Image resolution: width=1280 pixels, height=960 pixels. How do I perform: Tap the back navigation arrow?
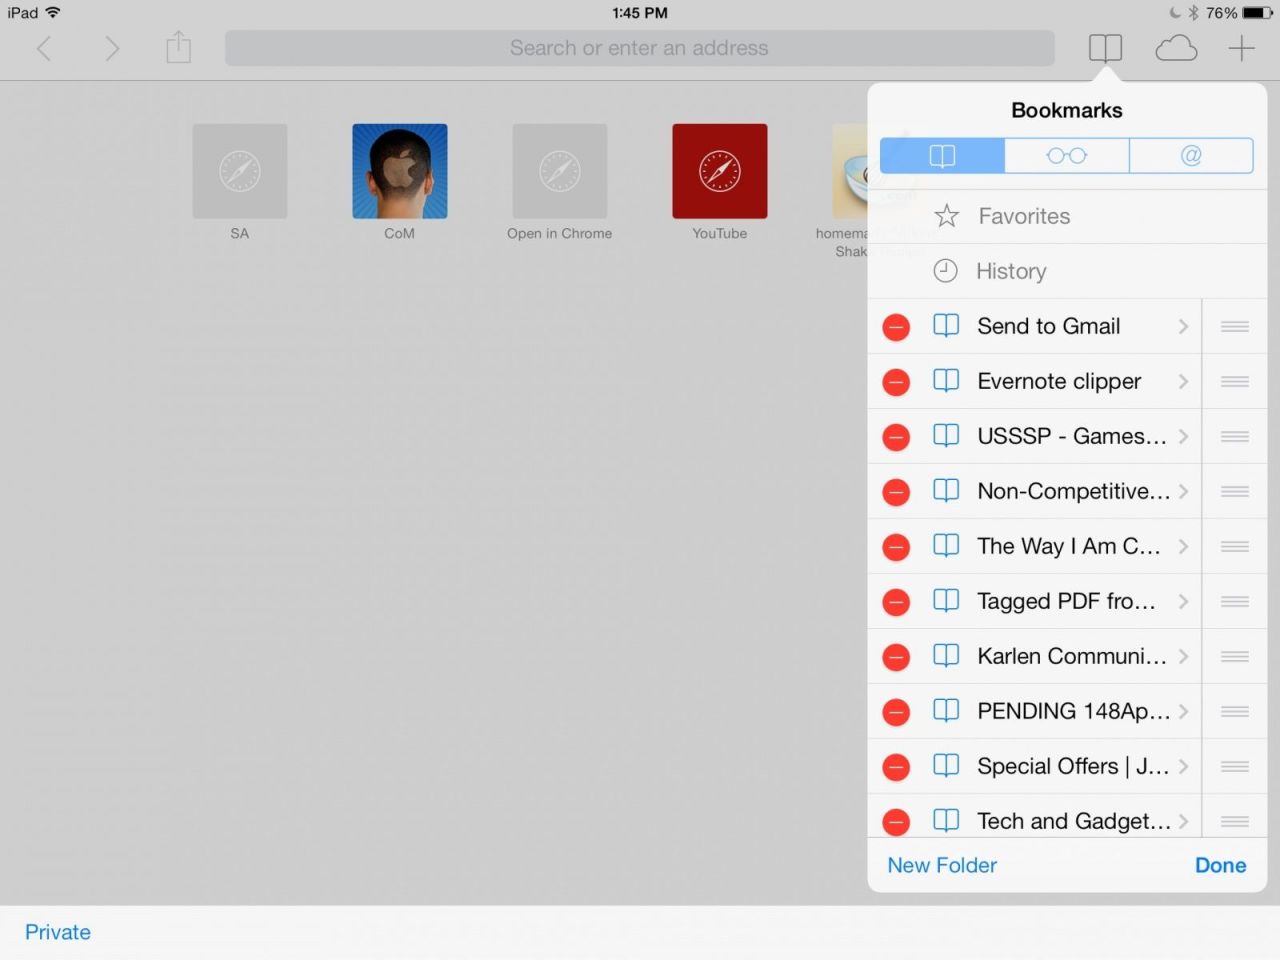click(x=44, y=47)
